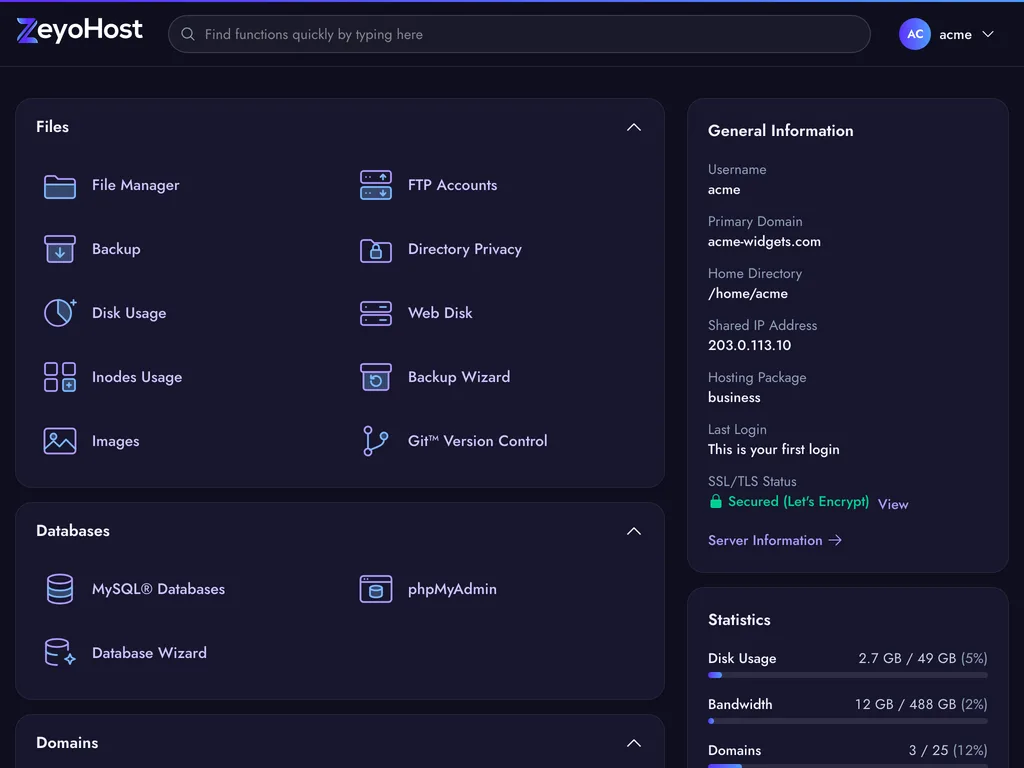Click the MySQL Databases cylinder icon

point(59,589)
